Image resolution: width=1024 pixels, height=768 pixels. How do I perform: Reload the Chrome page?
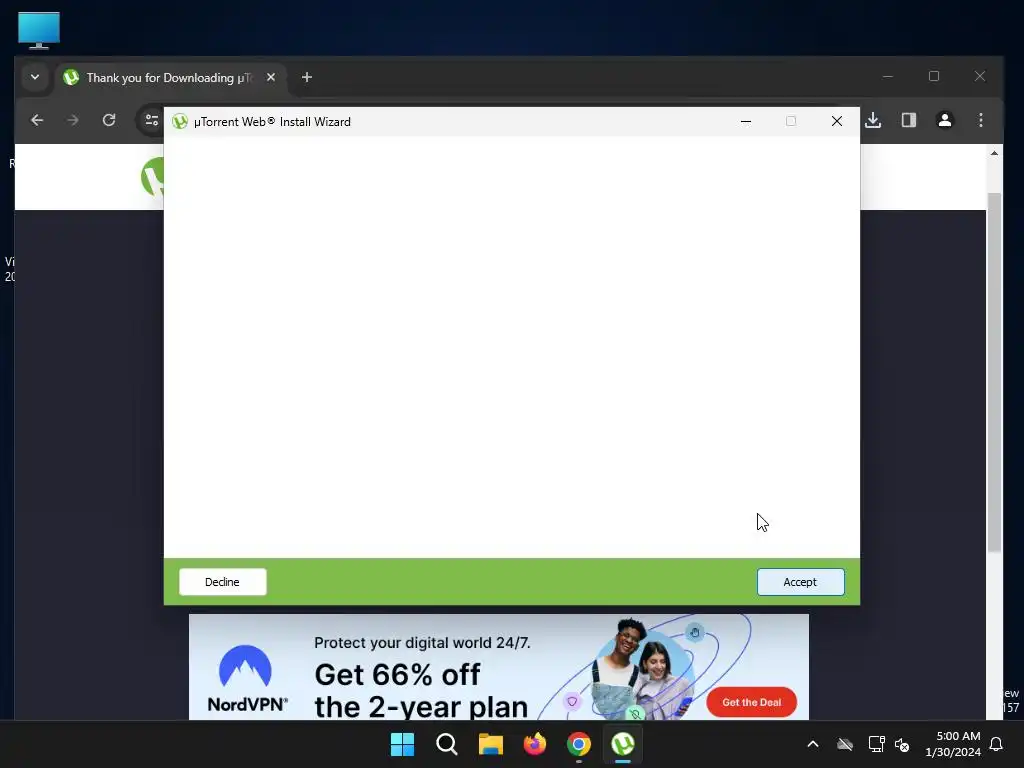point(109,120)
